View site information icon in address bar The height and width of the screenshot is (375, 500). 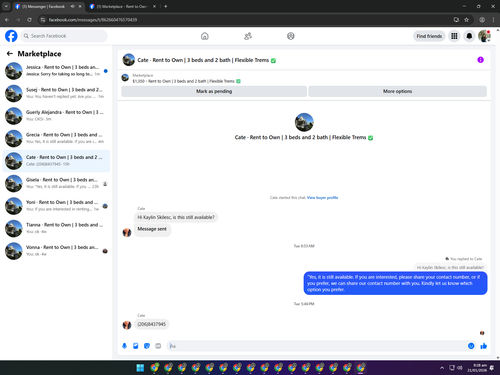click(43, 20)
